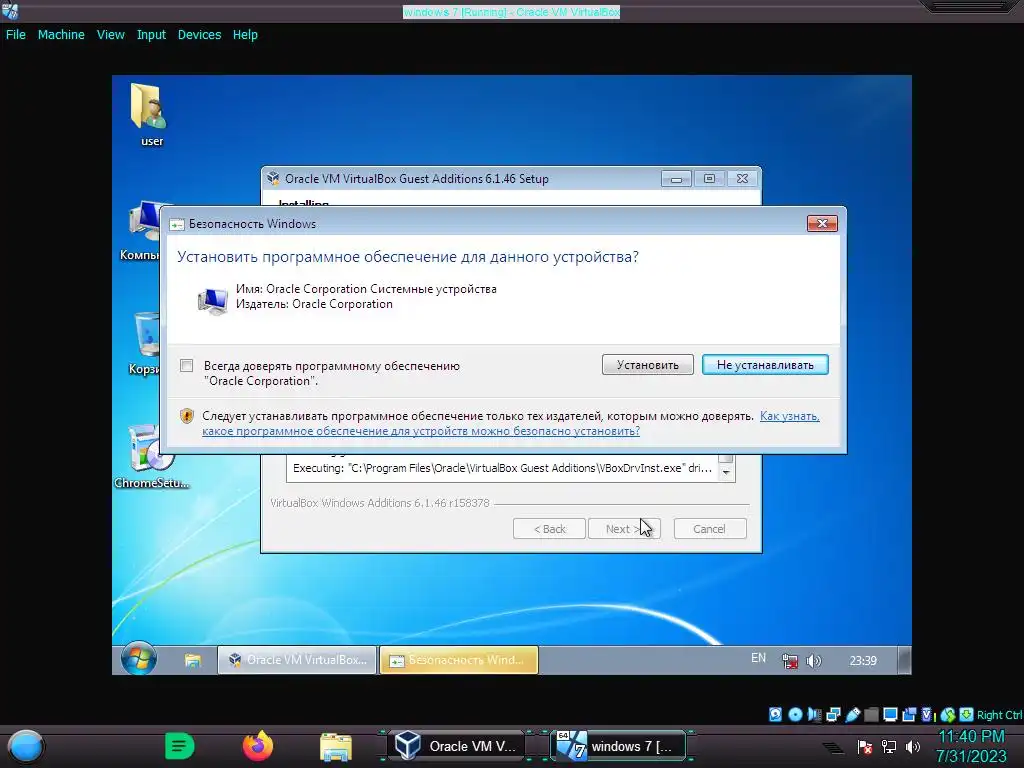Image resolution: width=1024 pixels, height=768 pixels.
Task: Click the USB devices indicator in VirtualBox status bar
Action: point(852,714)
